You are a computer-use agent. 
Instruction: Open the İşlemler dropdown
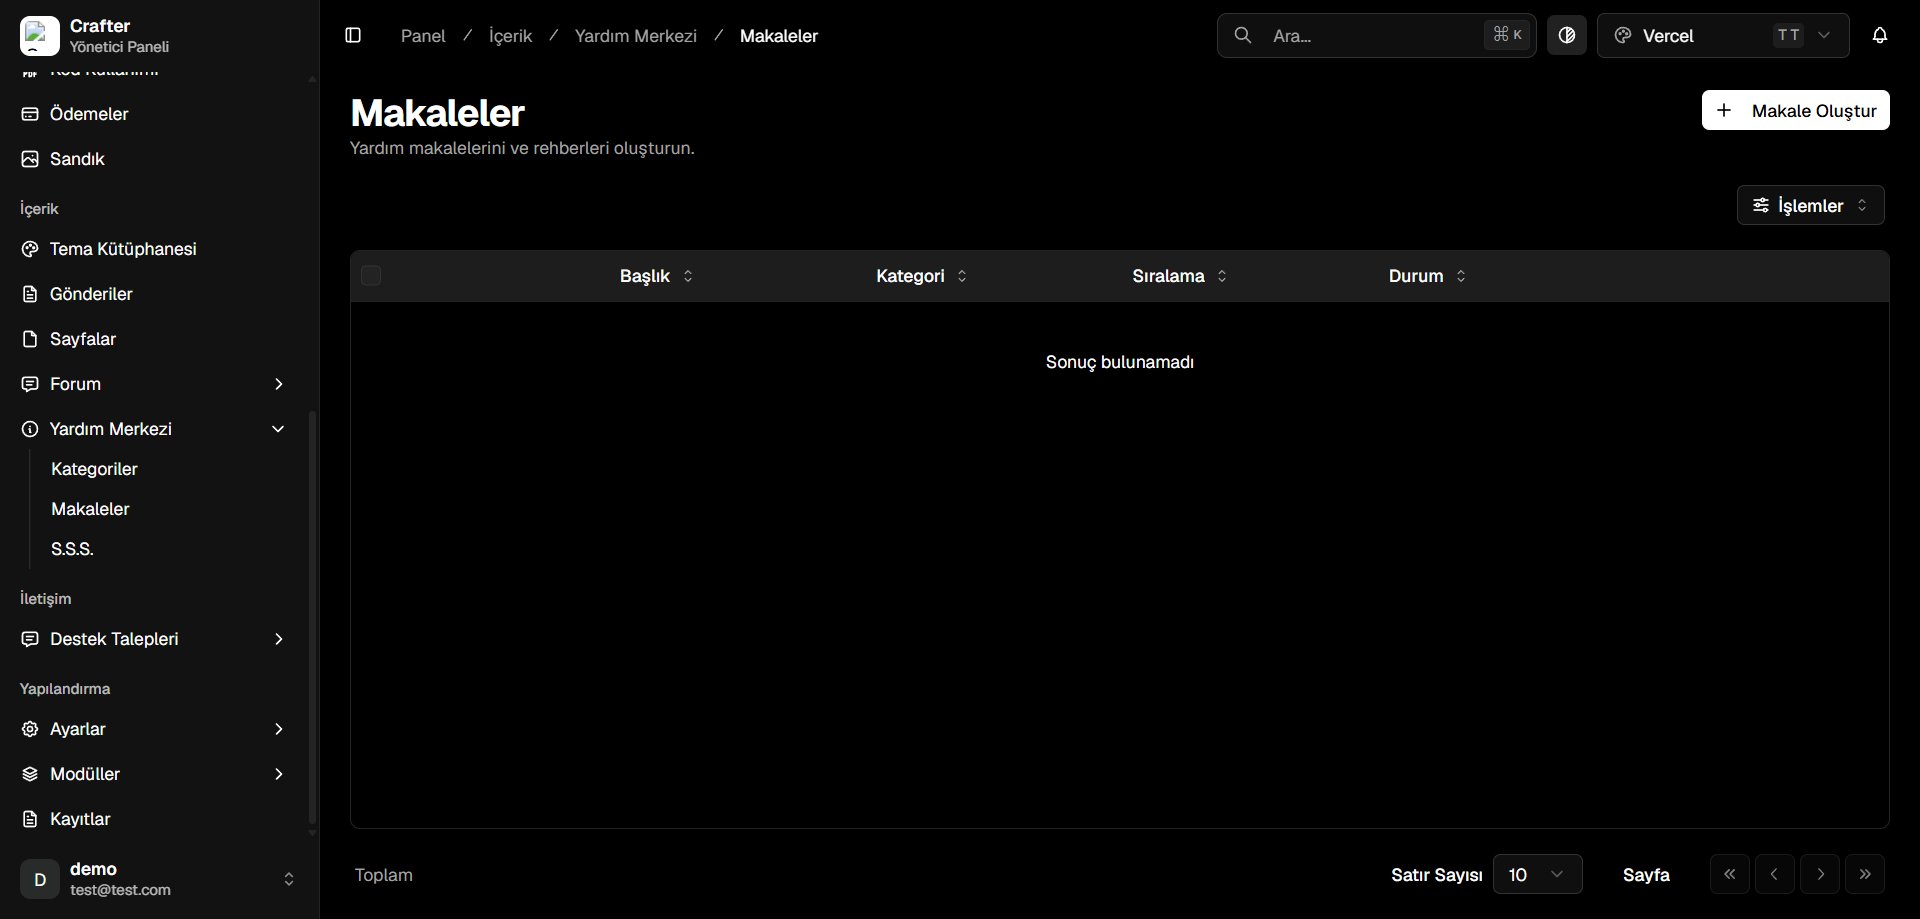pyautogui.click(x=1811, y=205)
